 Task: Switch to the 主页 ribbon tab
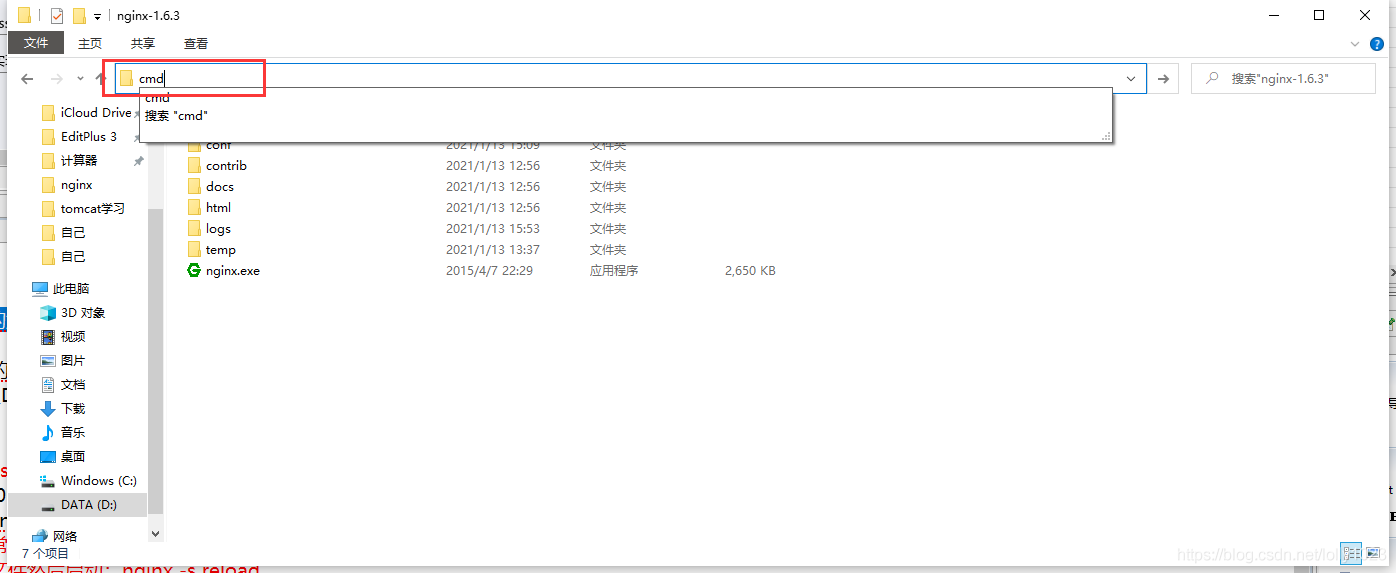(90, 43)
